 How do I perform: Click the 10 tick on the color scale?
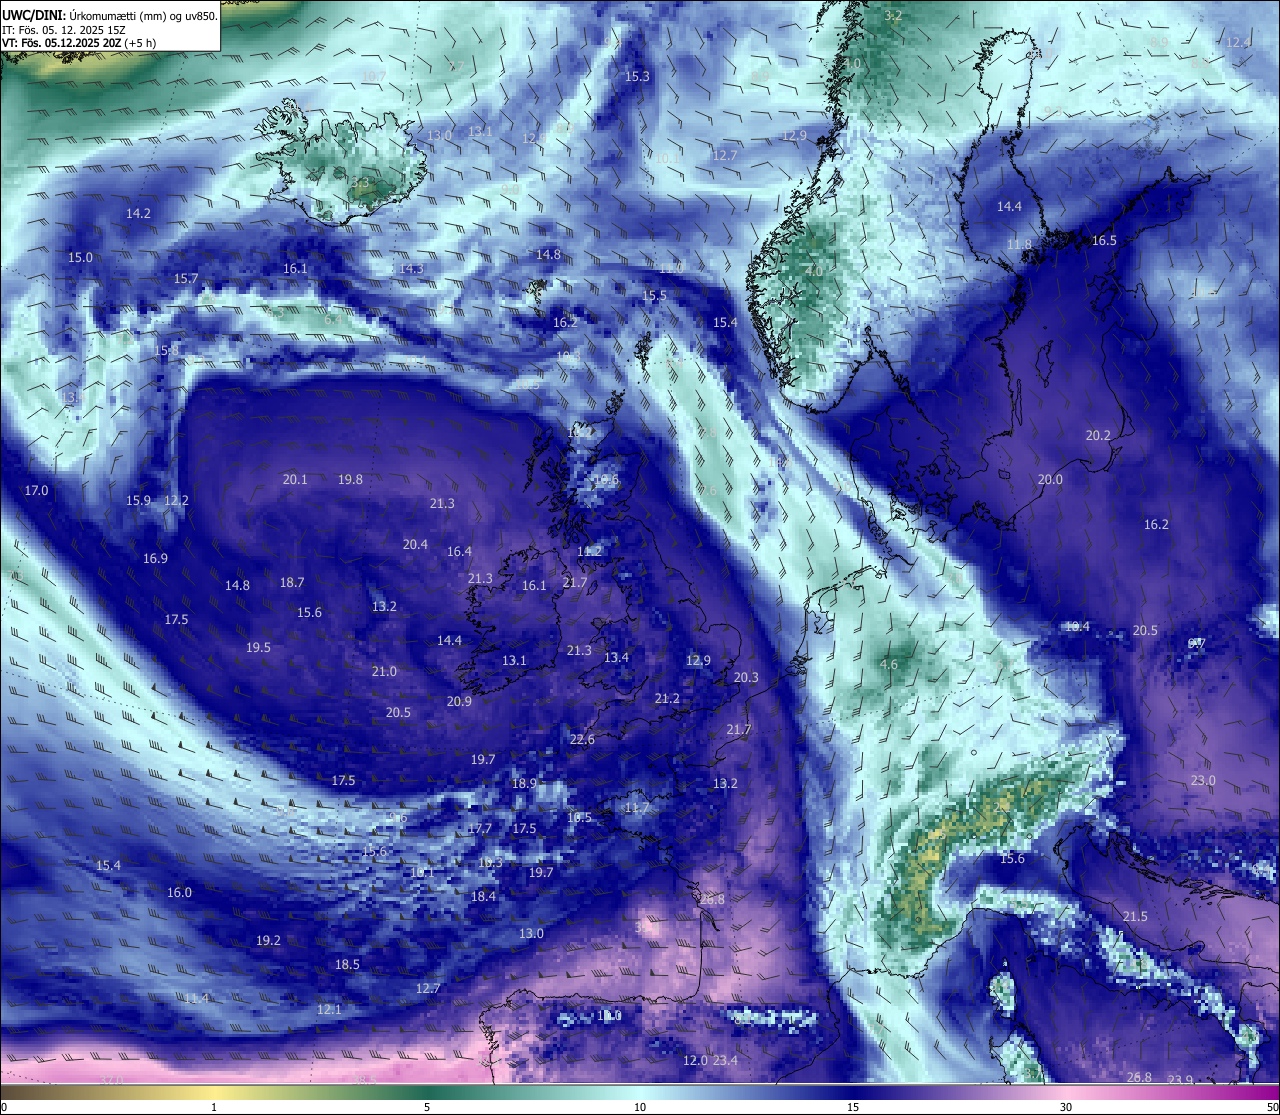640,1107
